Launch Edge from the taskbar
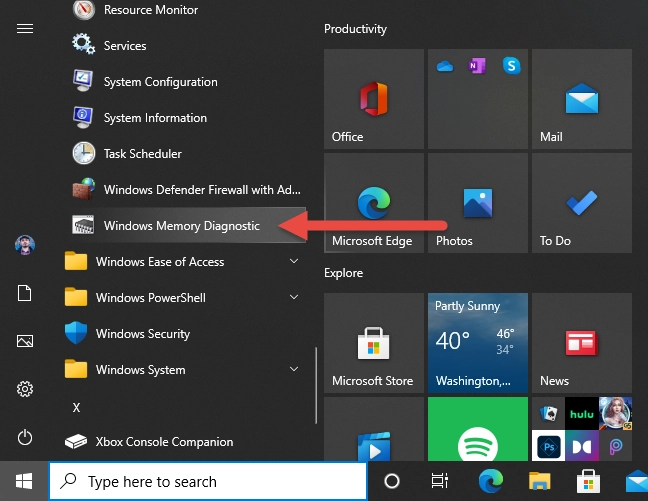Image resolution: width=648 pixels, height=501 pixels. (x=491, y=481)
